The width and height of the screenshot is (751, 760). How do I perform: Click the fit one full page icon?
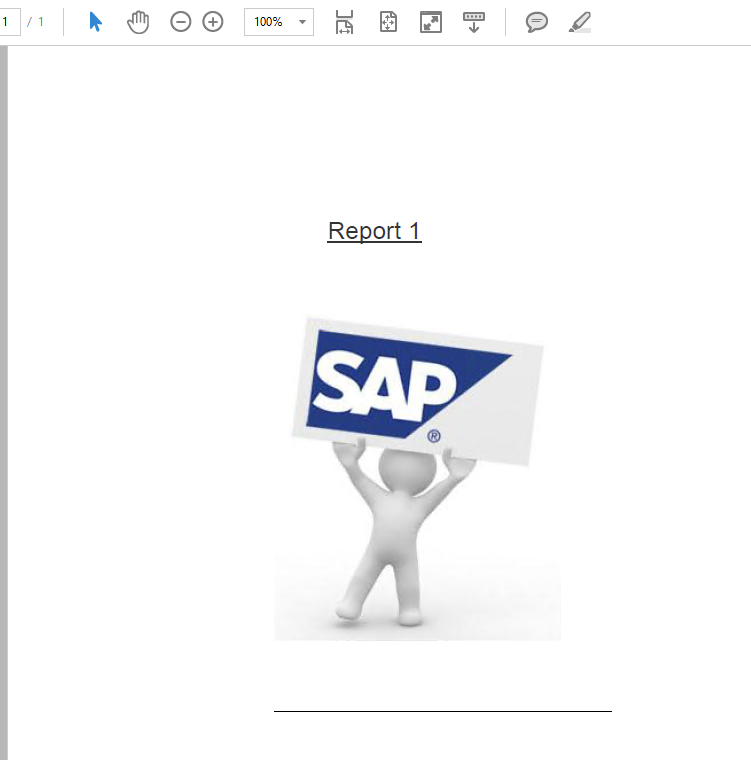point(389,21)
